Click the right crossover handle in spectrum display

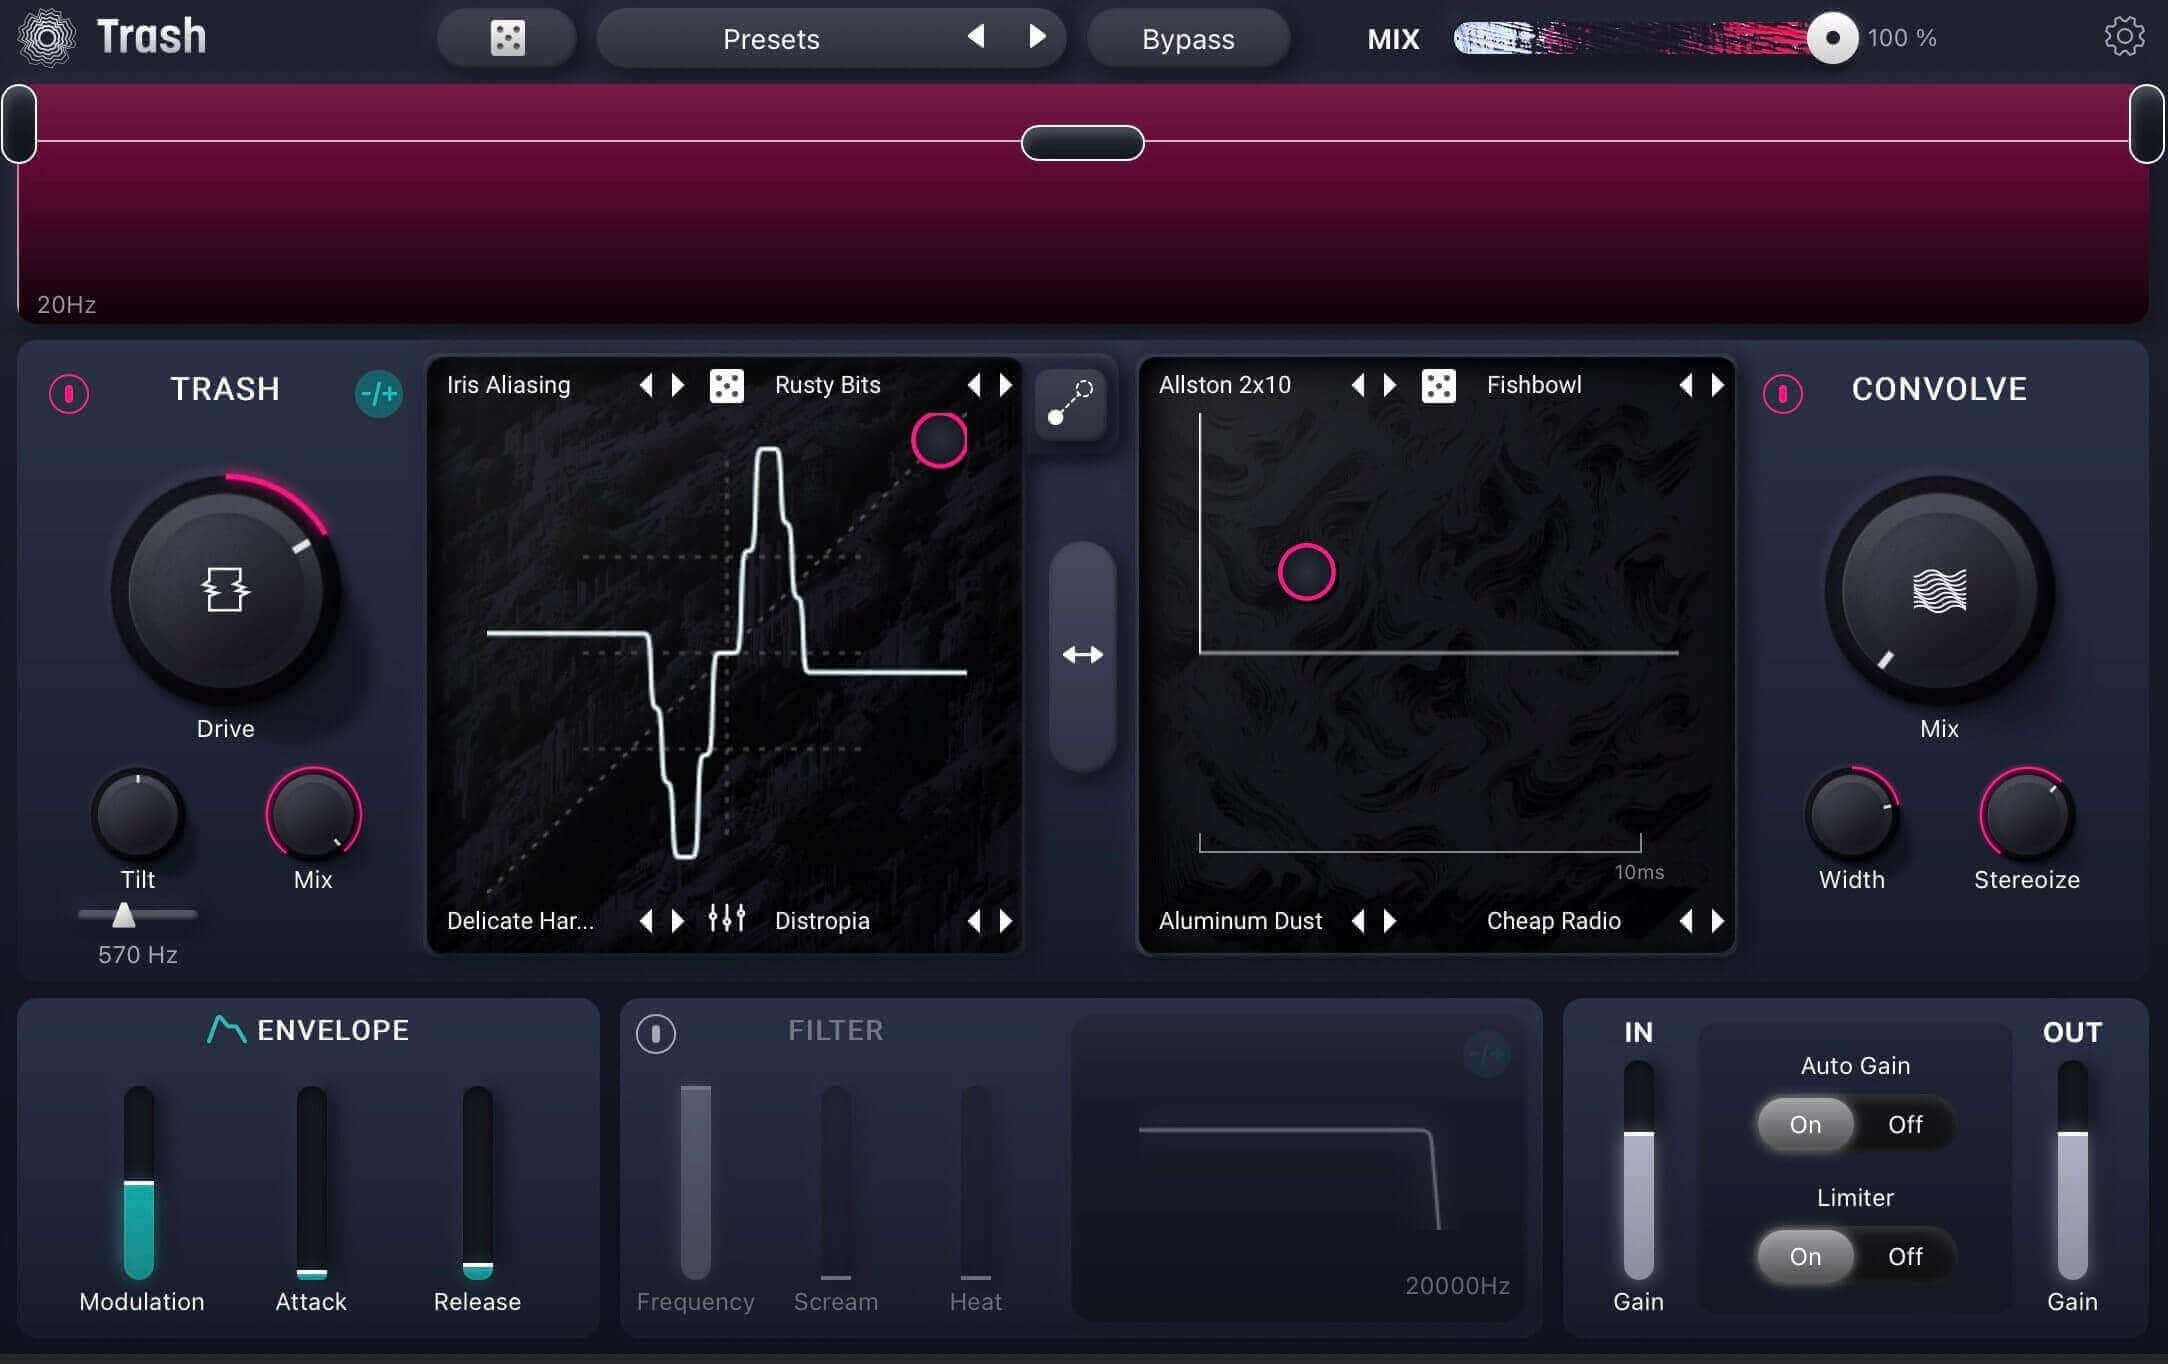coord(2147,124)
